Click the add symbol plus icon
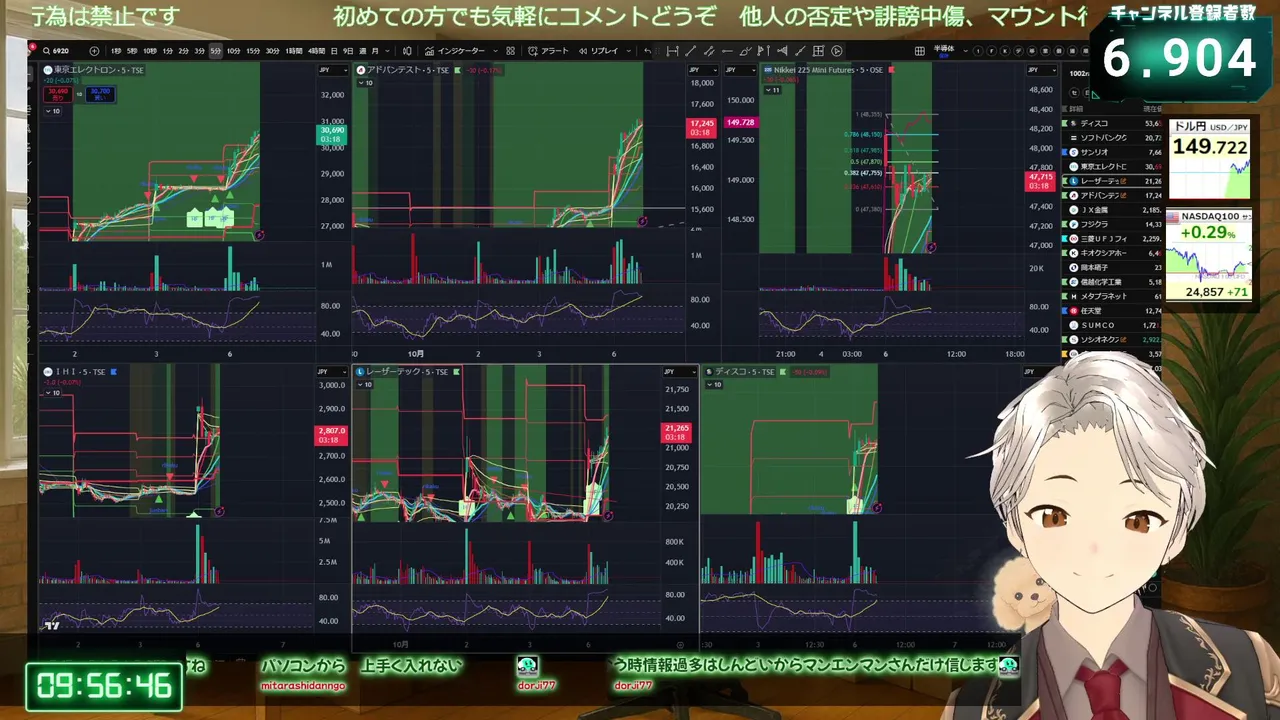This screenshot has height=720, width=1280. pyautogui.click(x=94, y=51)
